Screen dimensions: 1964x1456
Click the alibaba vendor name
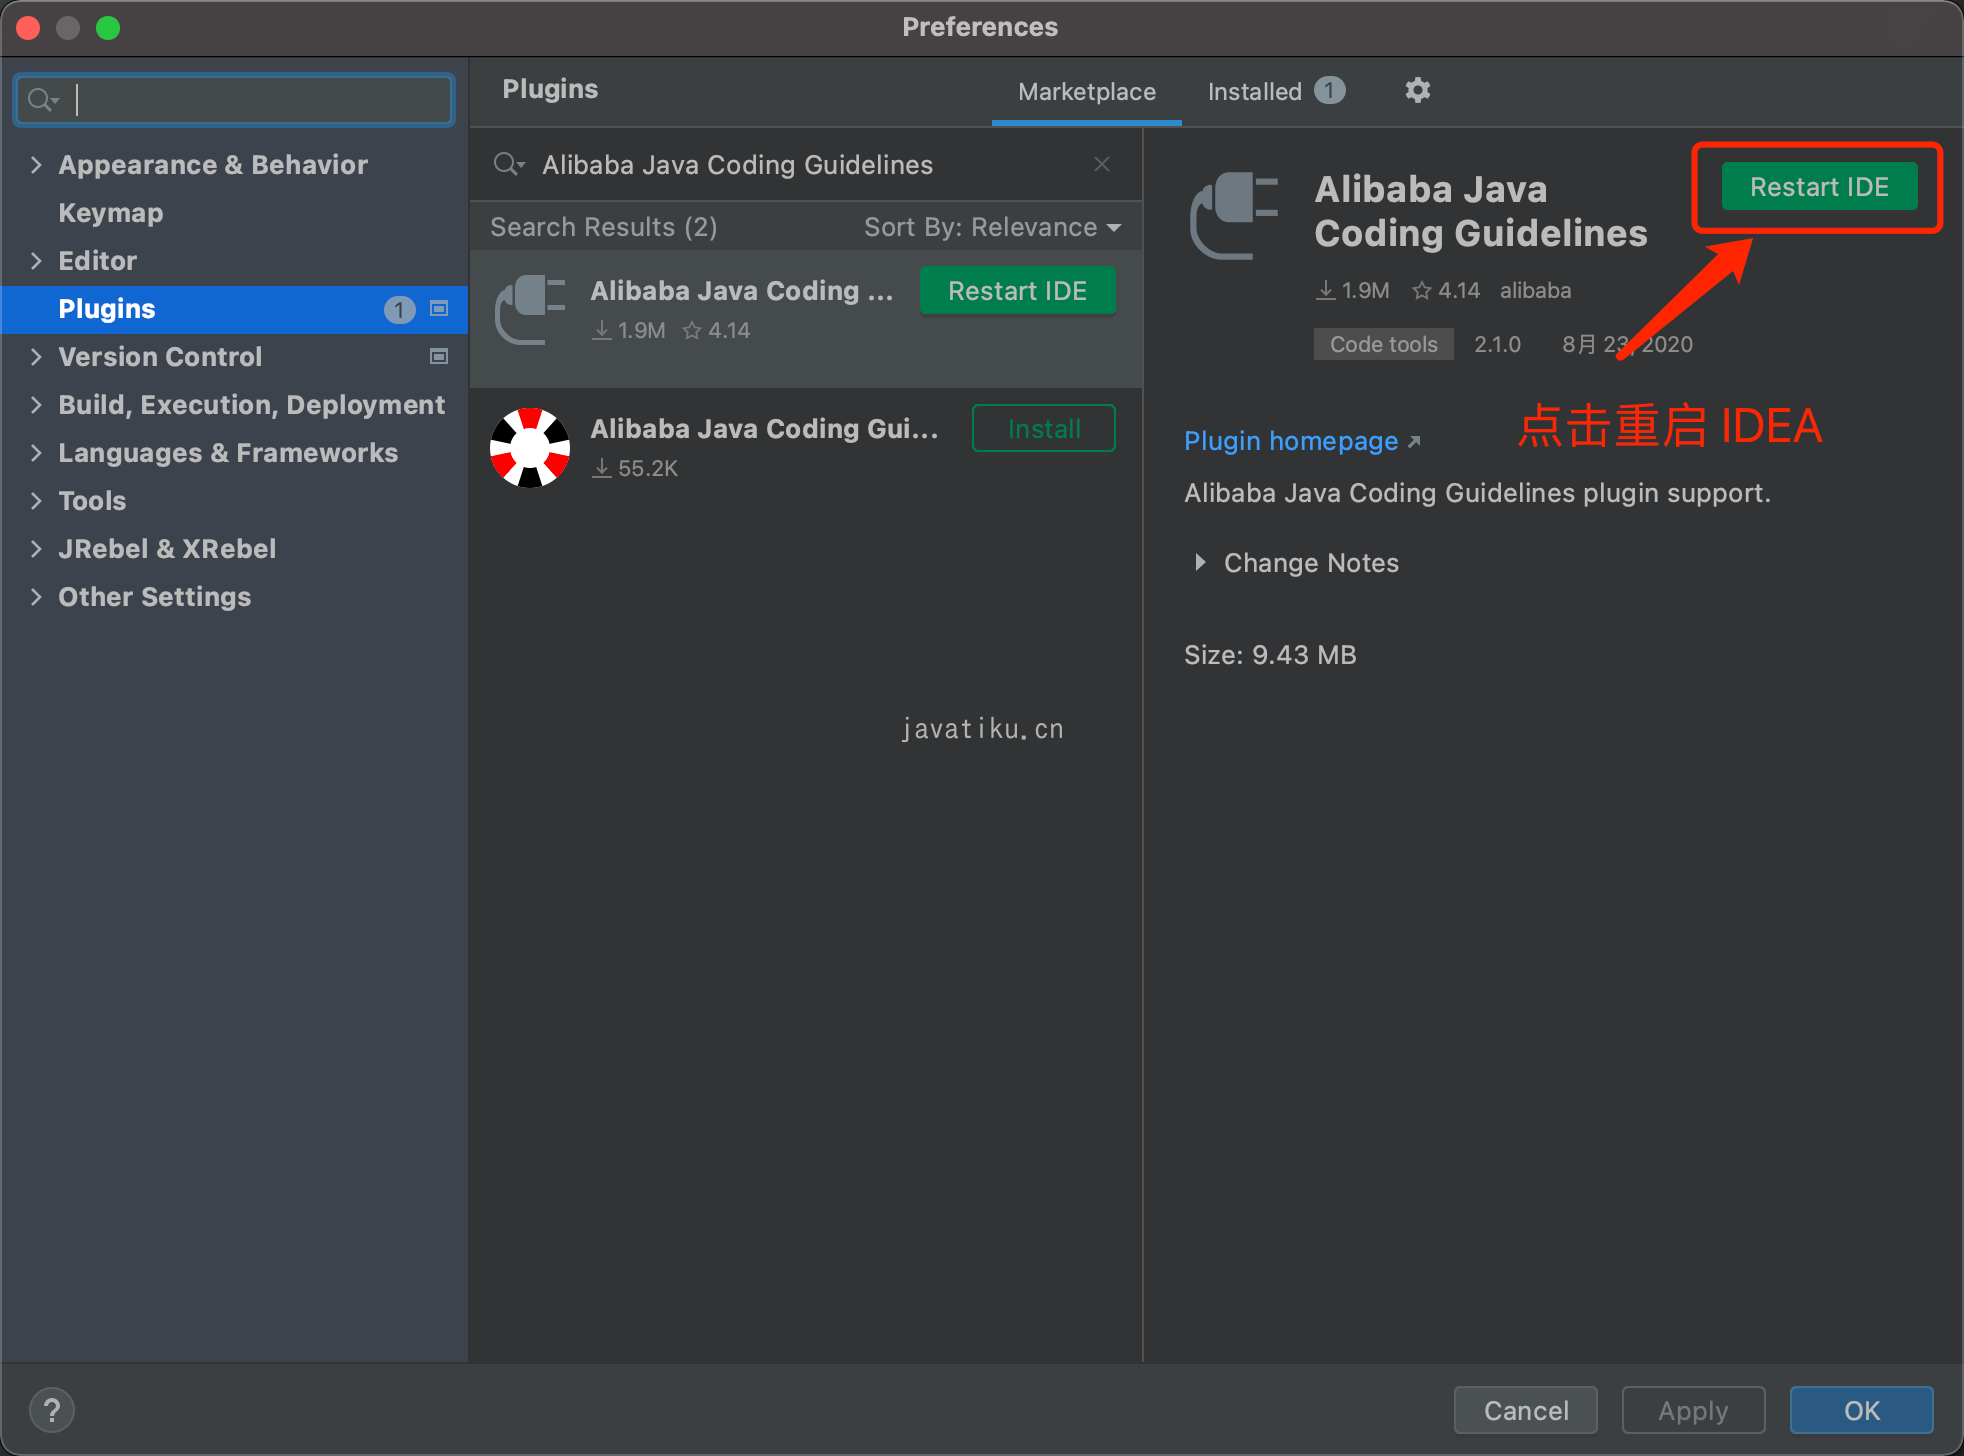[1535, 290]
